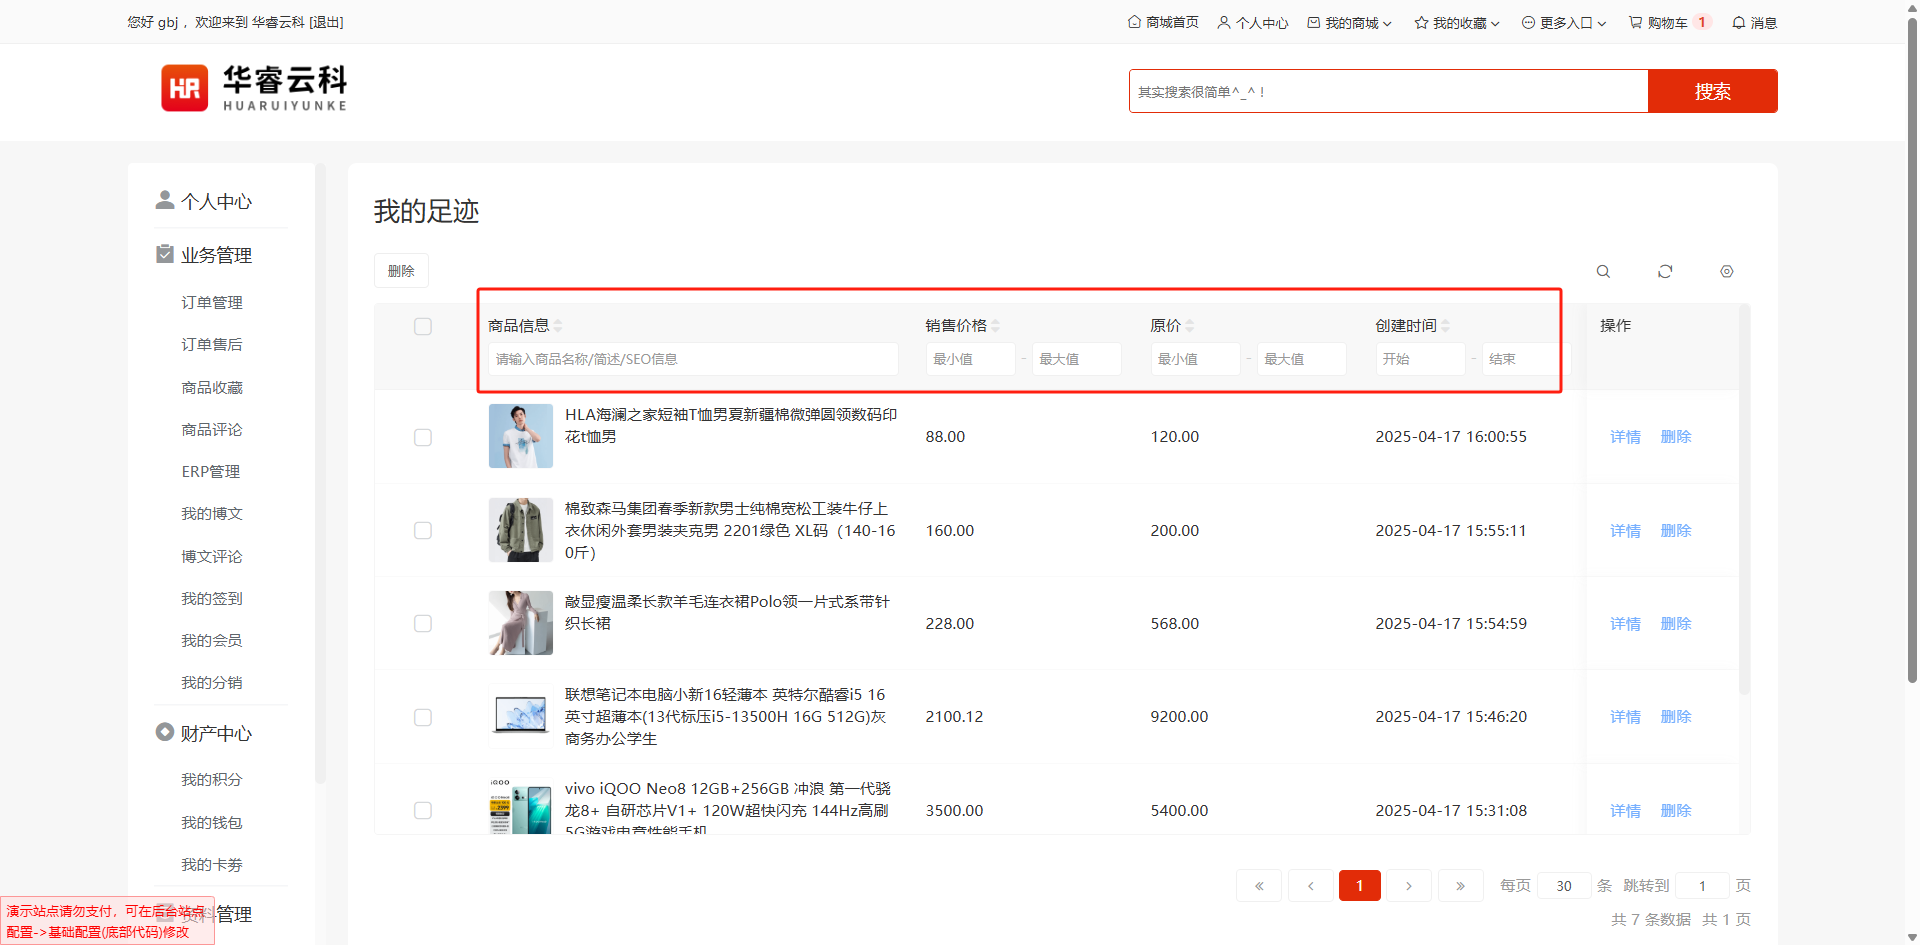Expand the 我的收藏 dropdown menu
This screenshot has height=945, width=1920.
point(1457,23)
